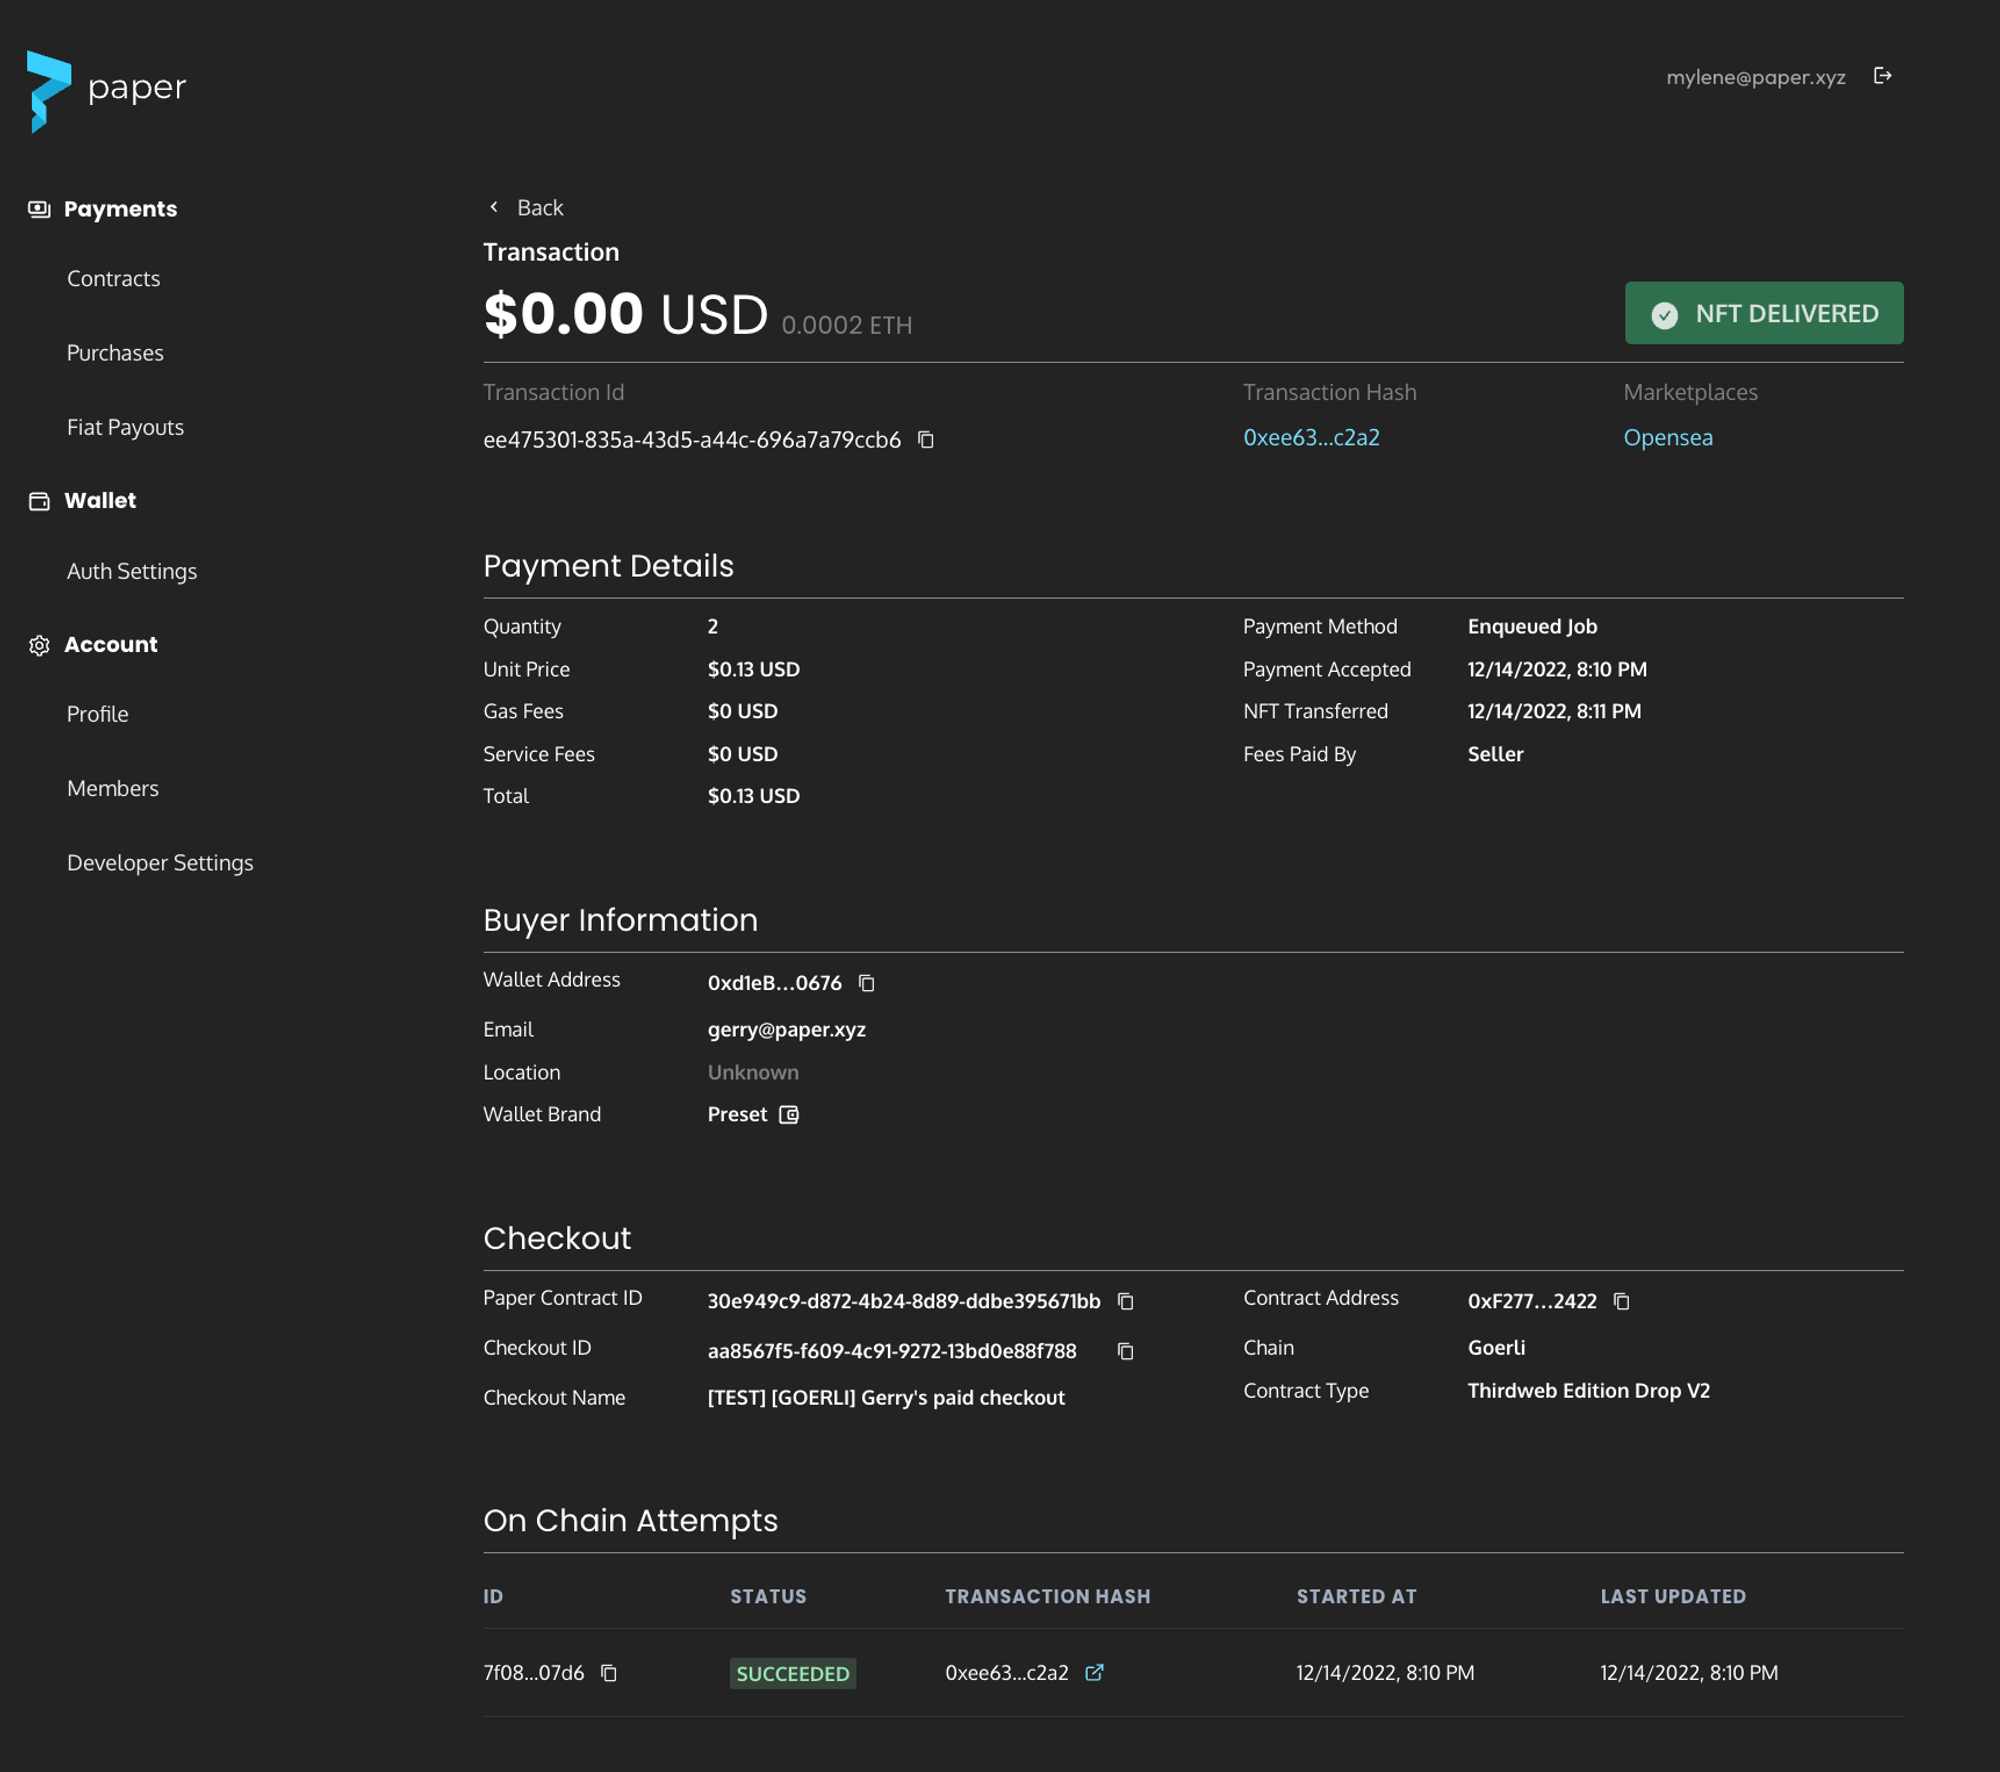Image resolution: width=2000 pixels, height=1772 pixels.
Task: Open the Contracts menu item
Action: (x=113, y=279)
